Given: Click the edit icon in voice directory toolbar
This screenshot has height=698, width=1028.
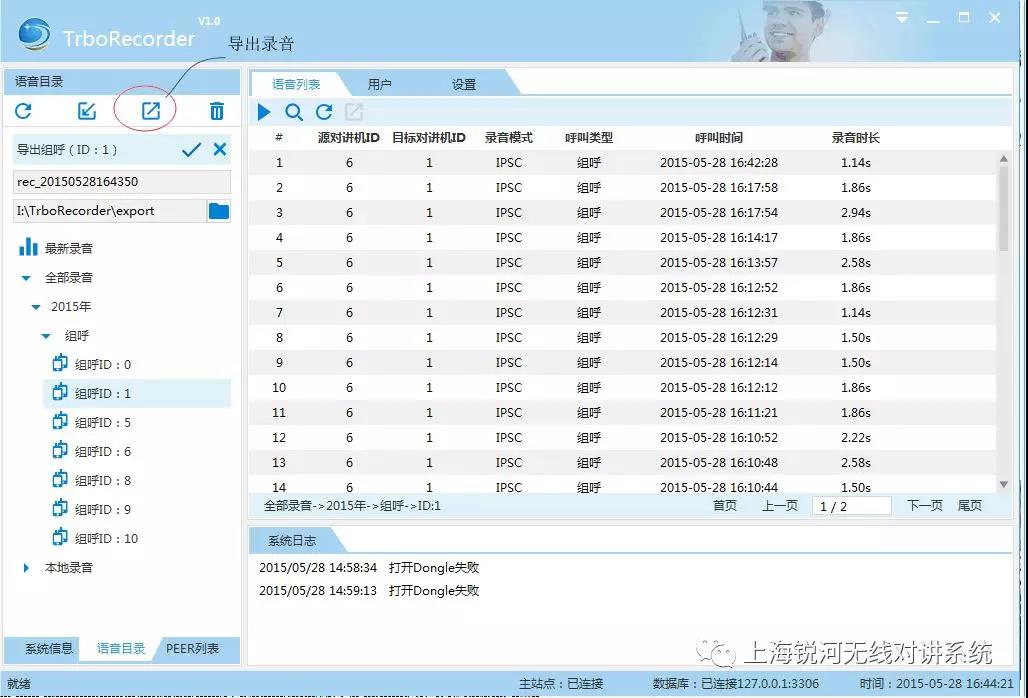Looking at the screenshot, I should (87, 111).
